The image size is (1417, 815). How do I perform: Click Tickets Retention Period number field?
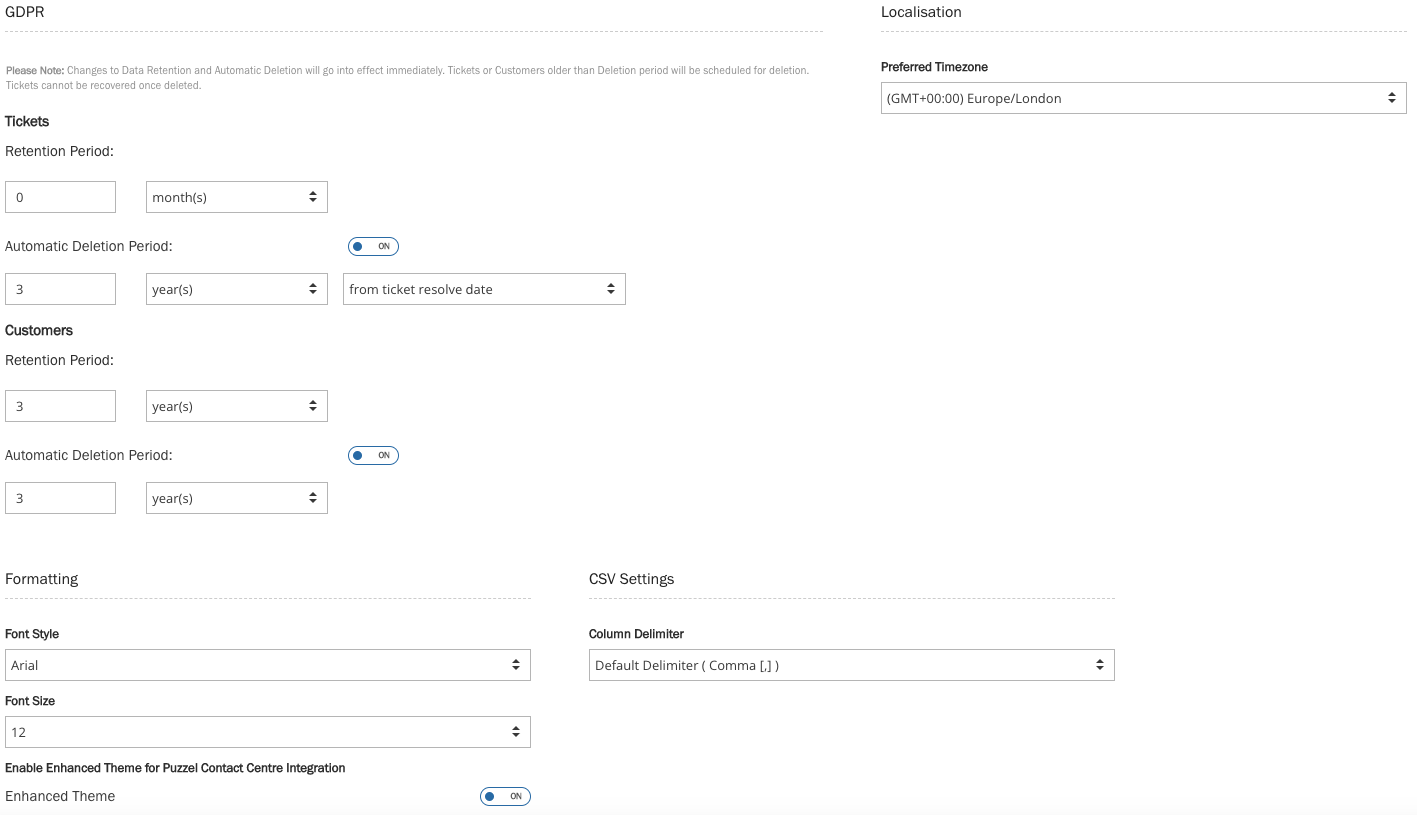[60, 197]
